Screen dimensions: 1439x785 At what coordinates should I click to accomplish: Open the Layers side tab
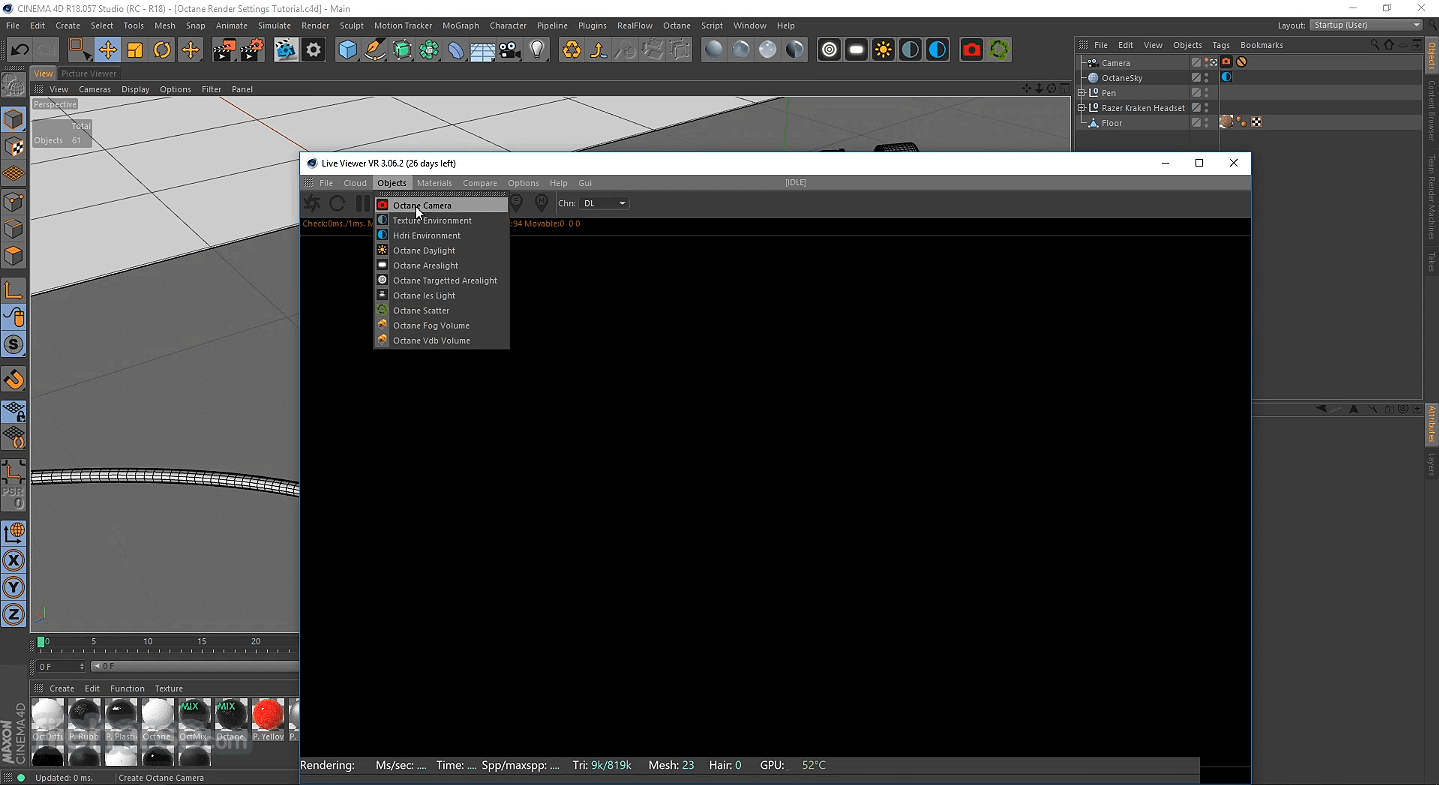click(1432, 463)
